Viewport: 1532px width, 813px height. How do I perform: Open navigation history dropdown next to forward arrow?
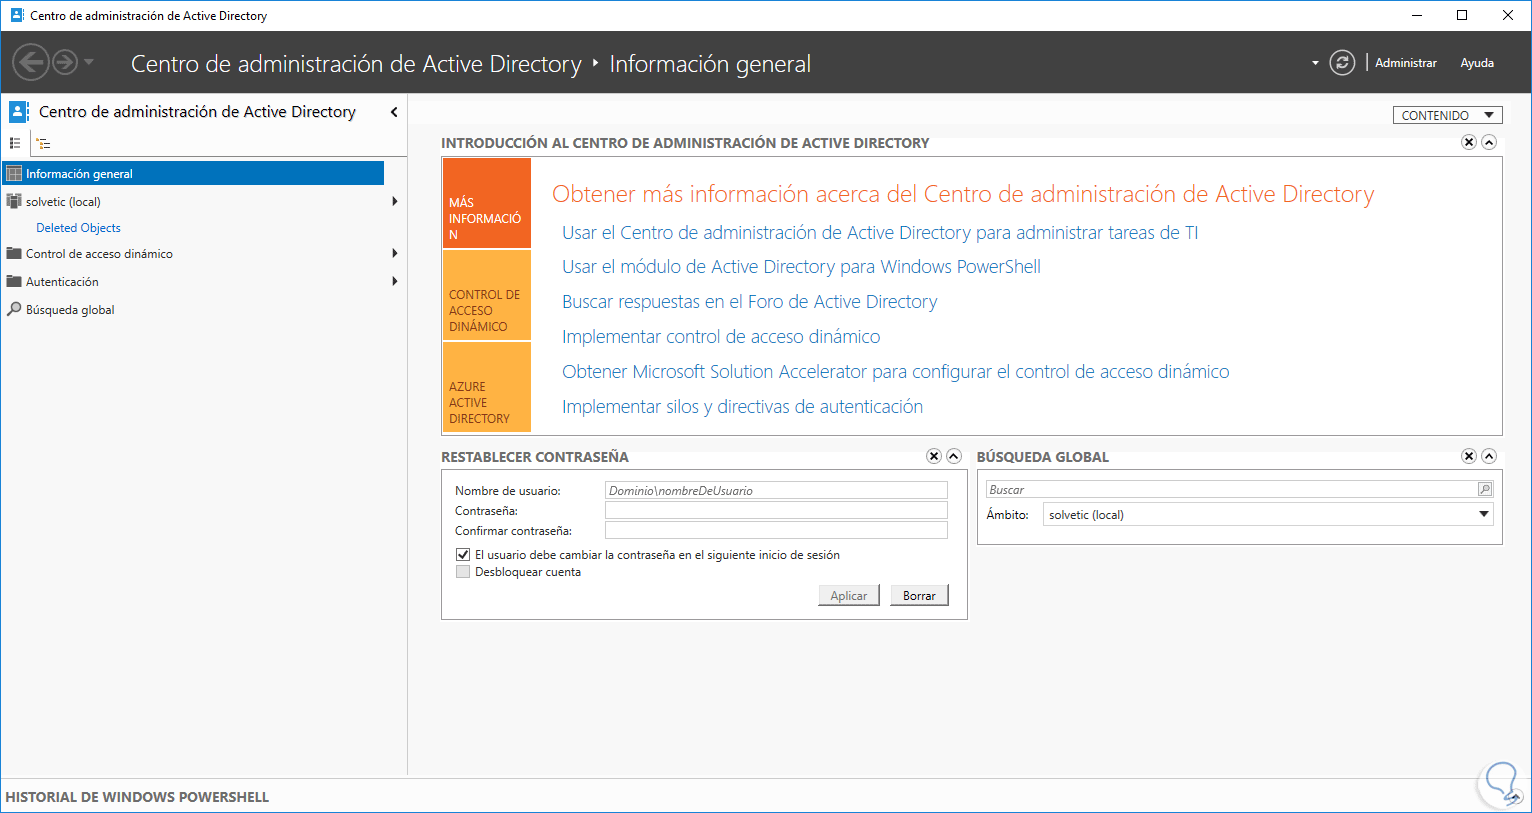89,62
